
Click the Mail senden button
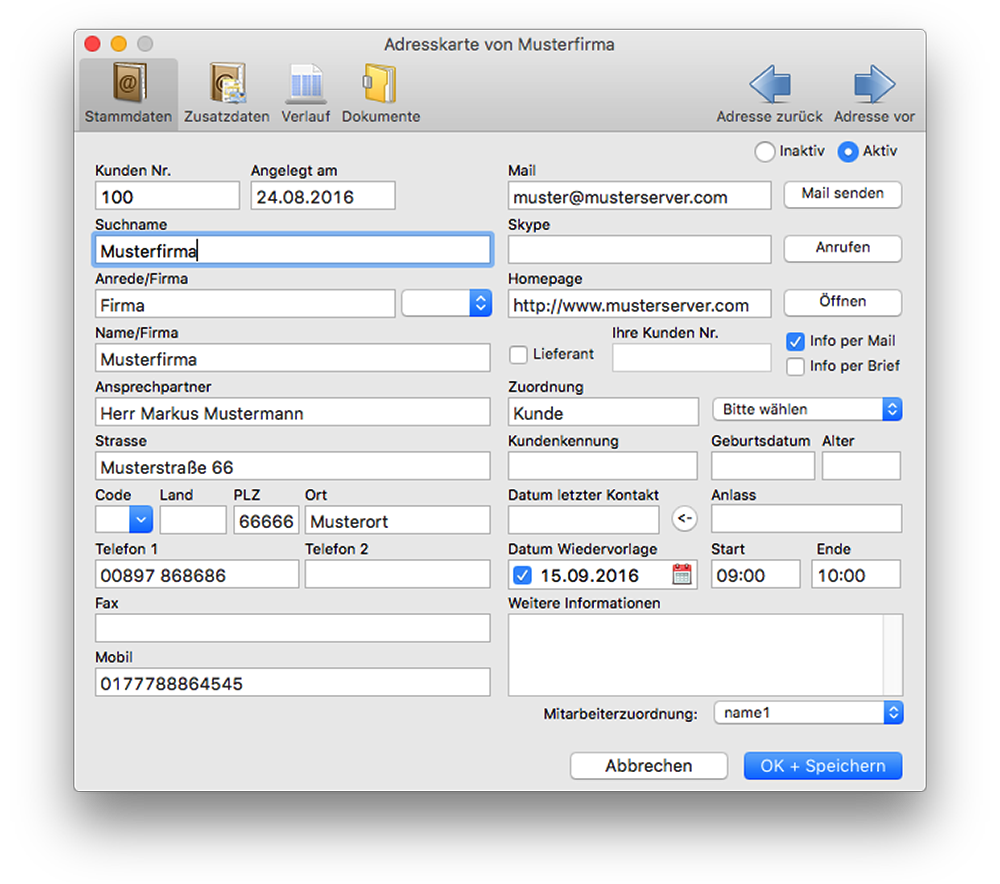click(x=842, y=194)
